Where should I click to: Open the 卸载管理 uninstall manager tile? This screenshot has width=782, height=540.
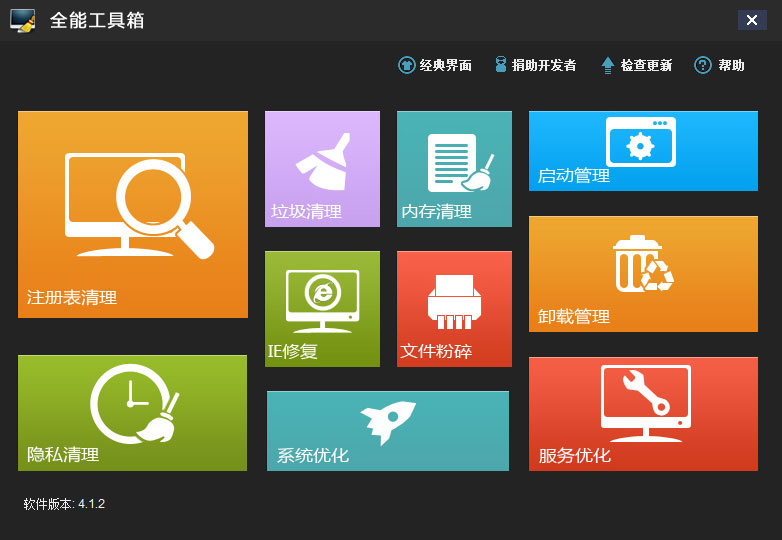643,274
